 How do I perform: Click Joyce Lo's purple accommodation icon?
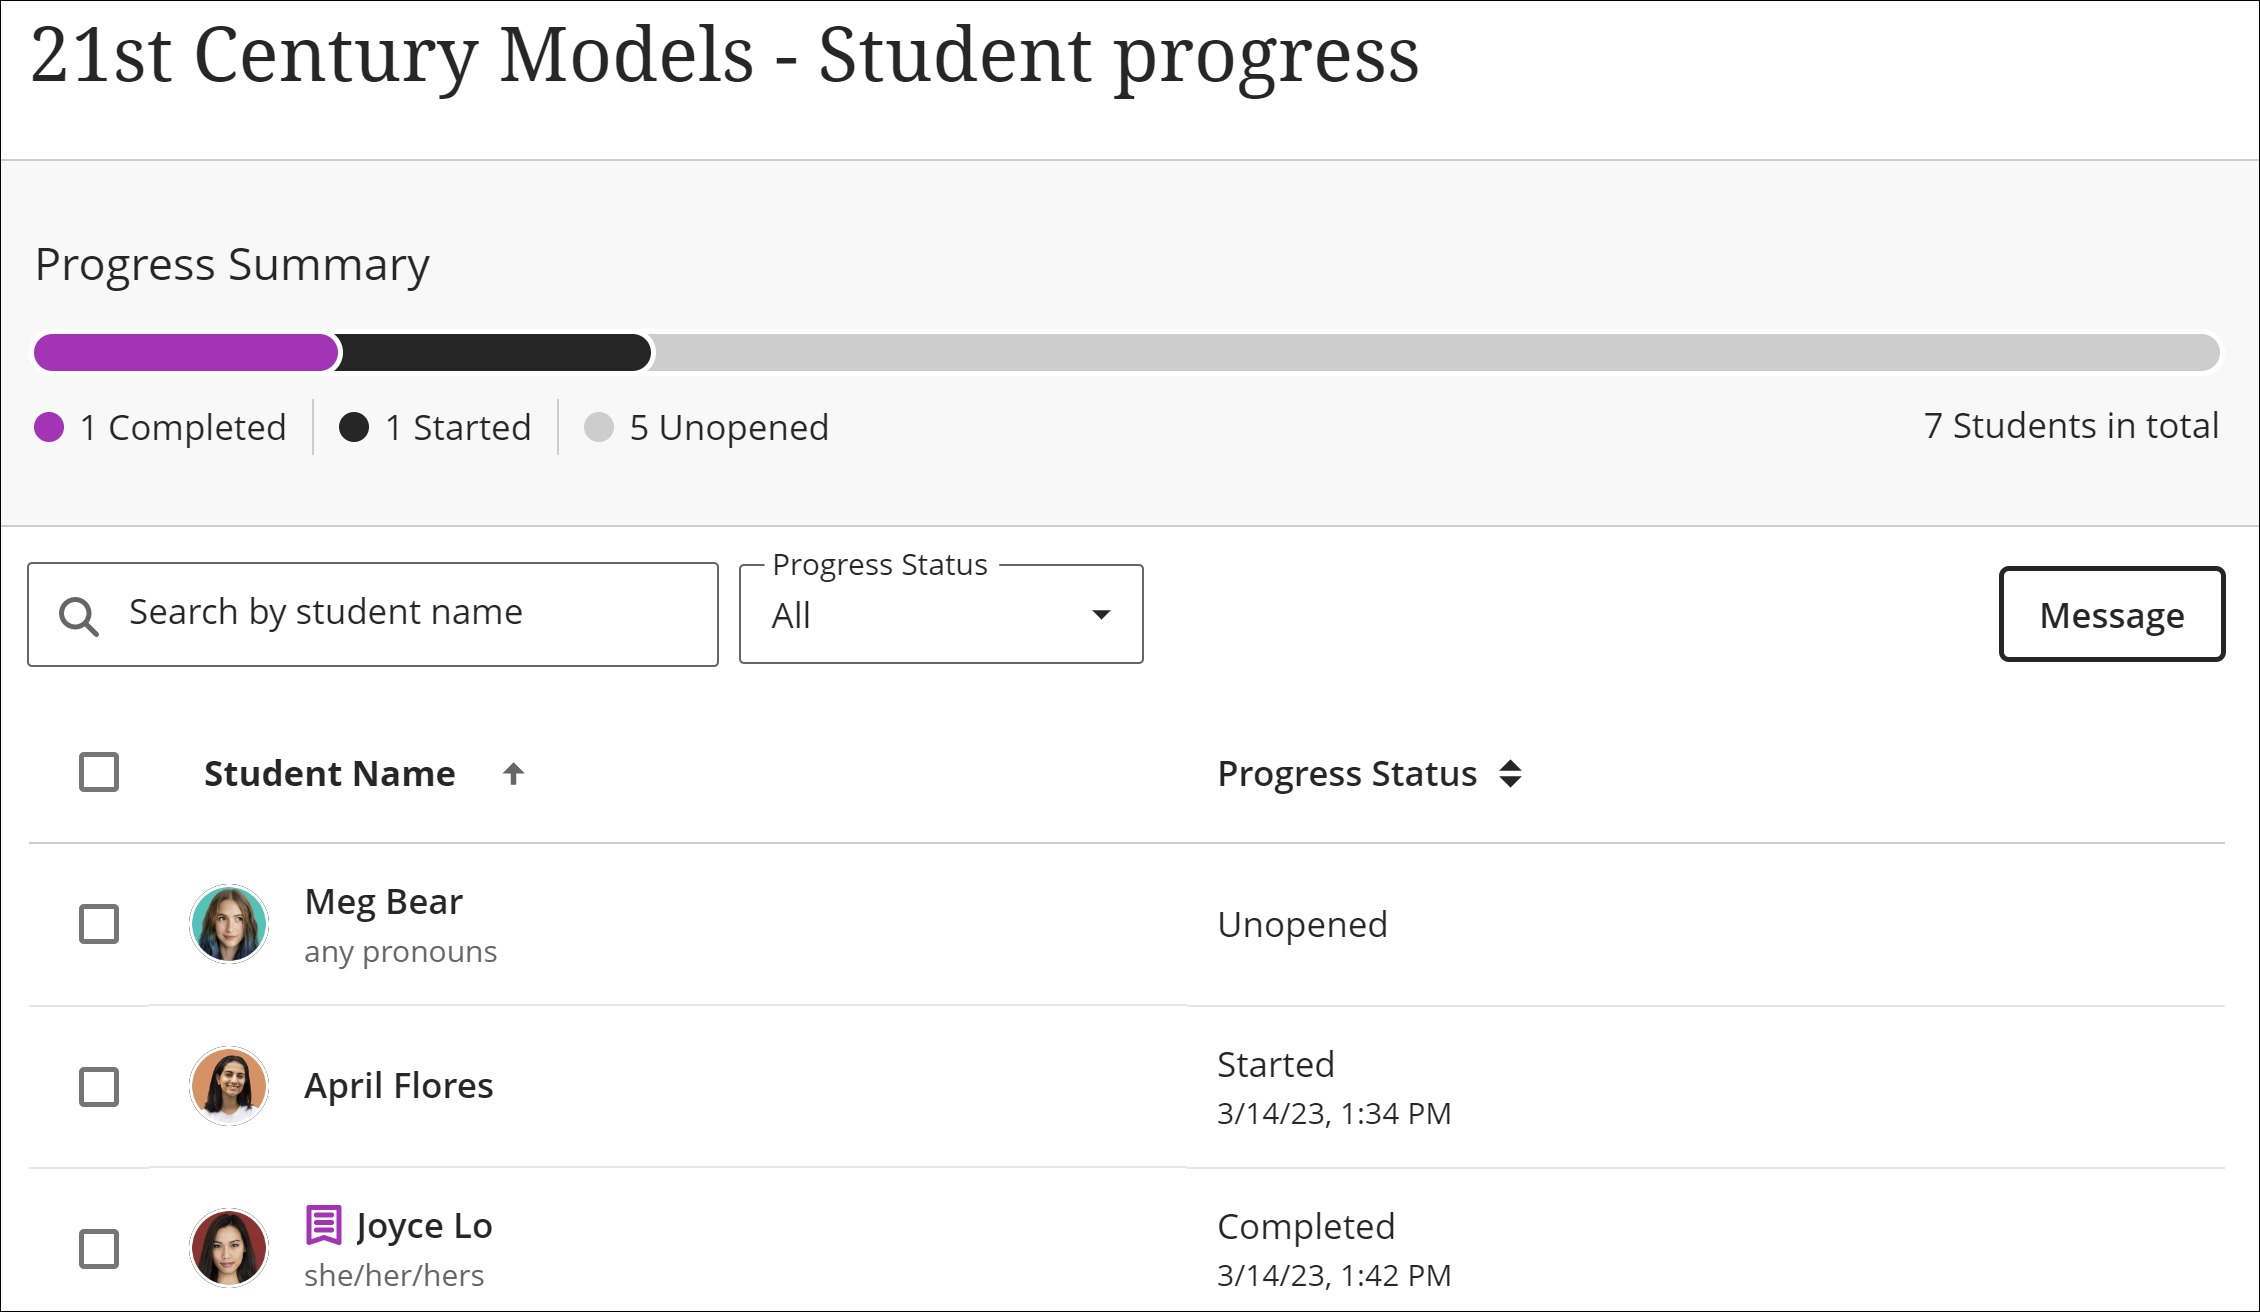tap(322, 1225)
